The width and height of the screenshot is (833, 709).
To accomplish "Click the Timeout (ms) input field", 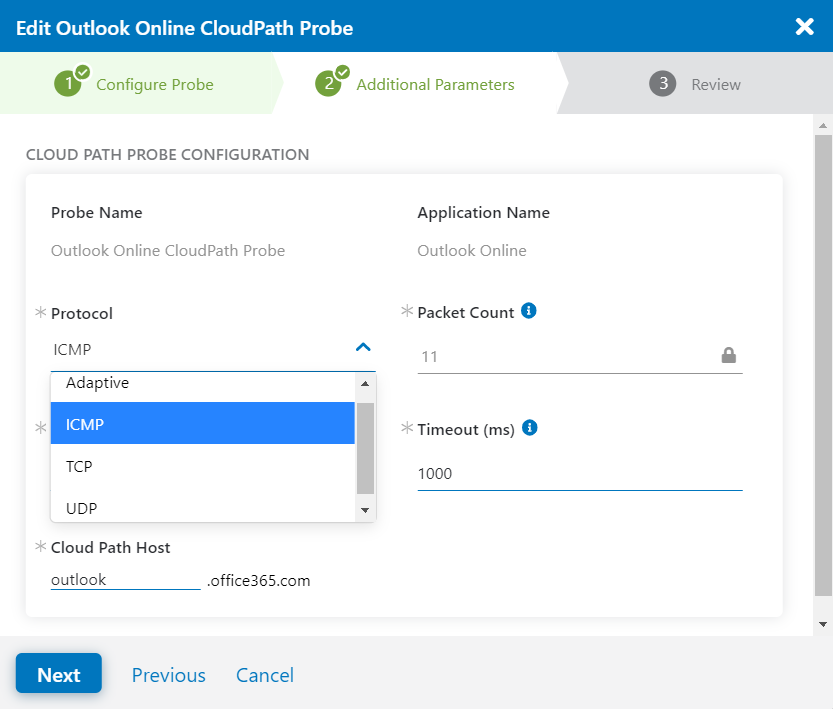I will 578,474.
